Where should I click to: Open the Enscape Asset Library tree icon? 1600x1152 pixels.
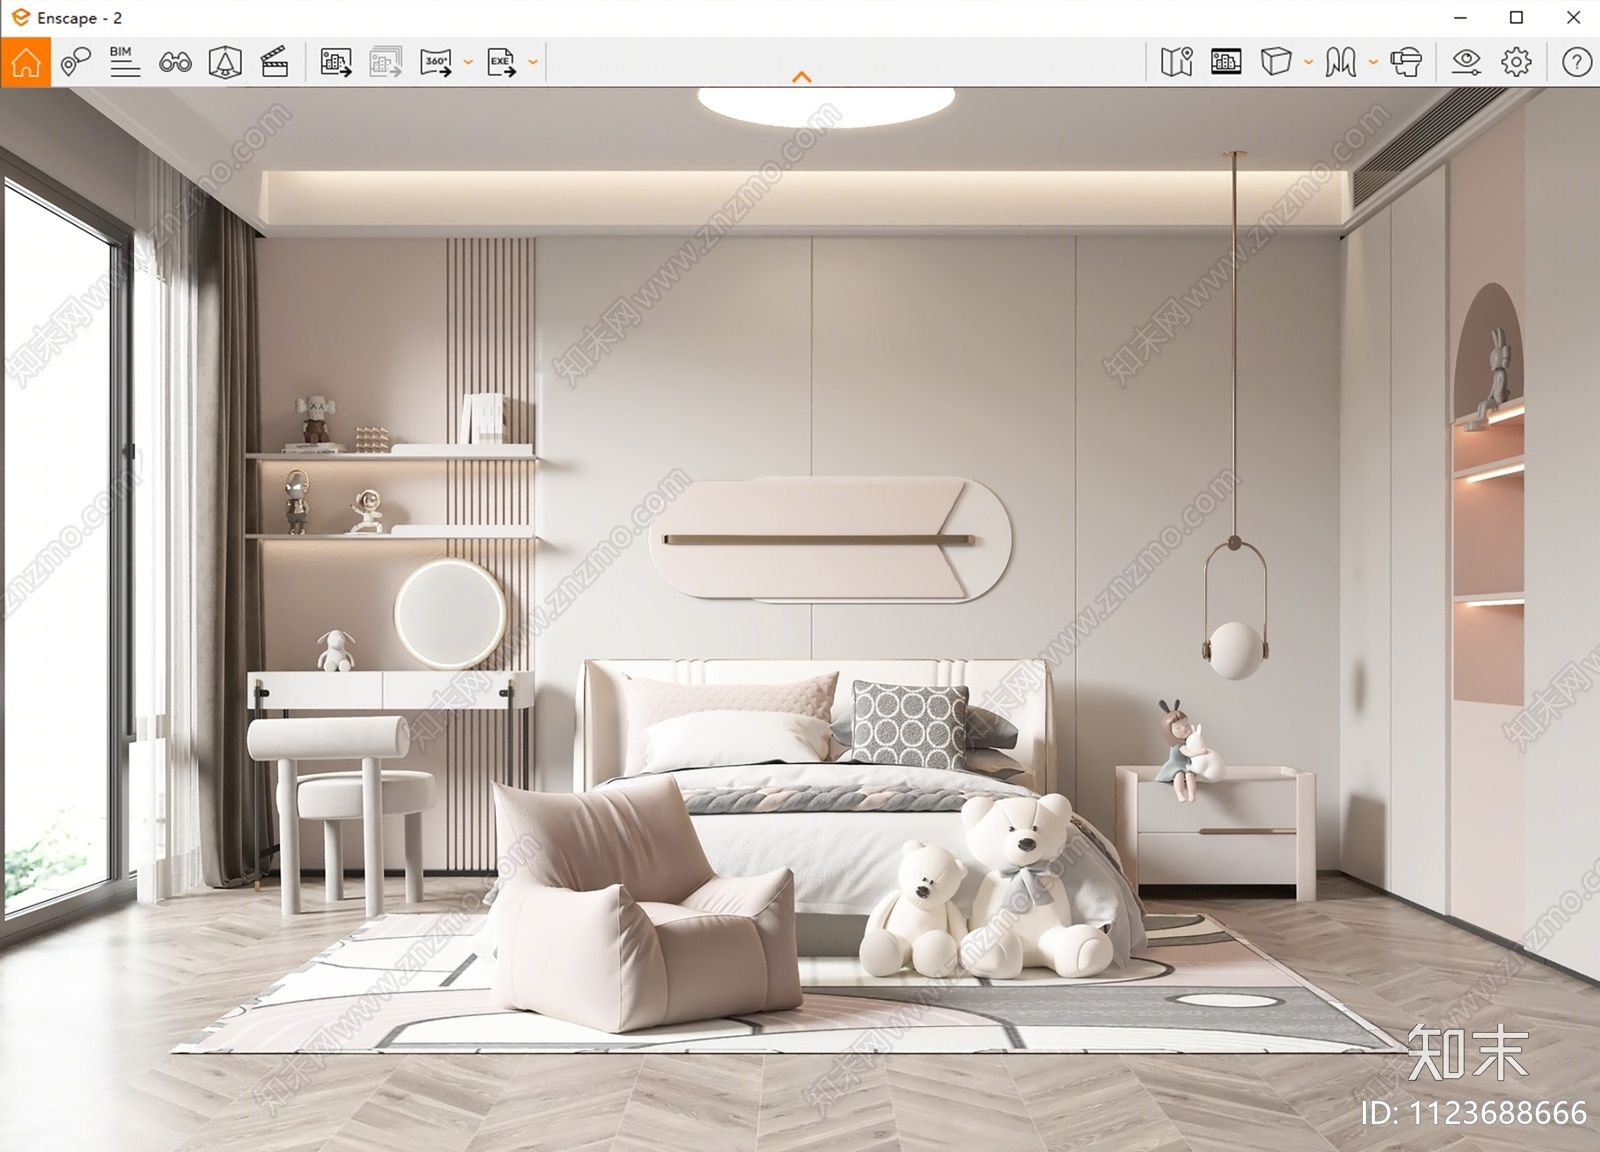pyautogui.click(x=225, y=62)
